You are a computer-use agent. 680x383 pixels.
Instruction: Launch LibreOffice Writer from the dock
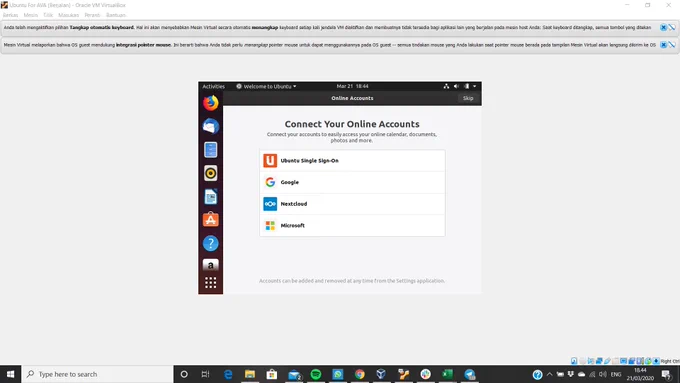tap(211, 196)
